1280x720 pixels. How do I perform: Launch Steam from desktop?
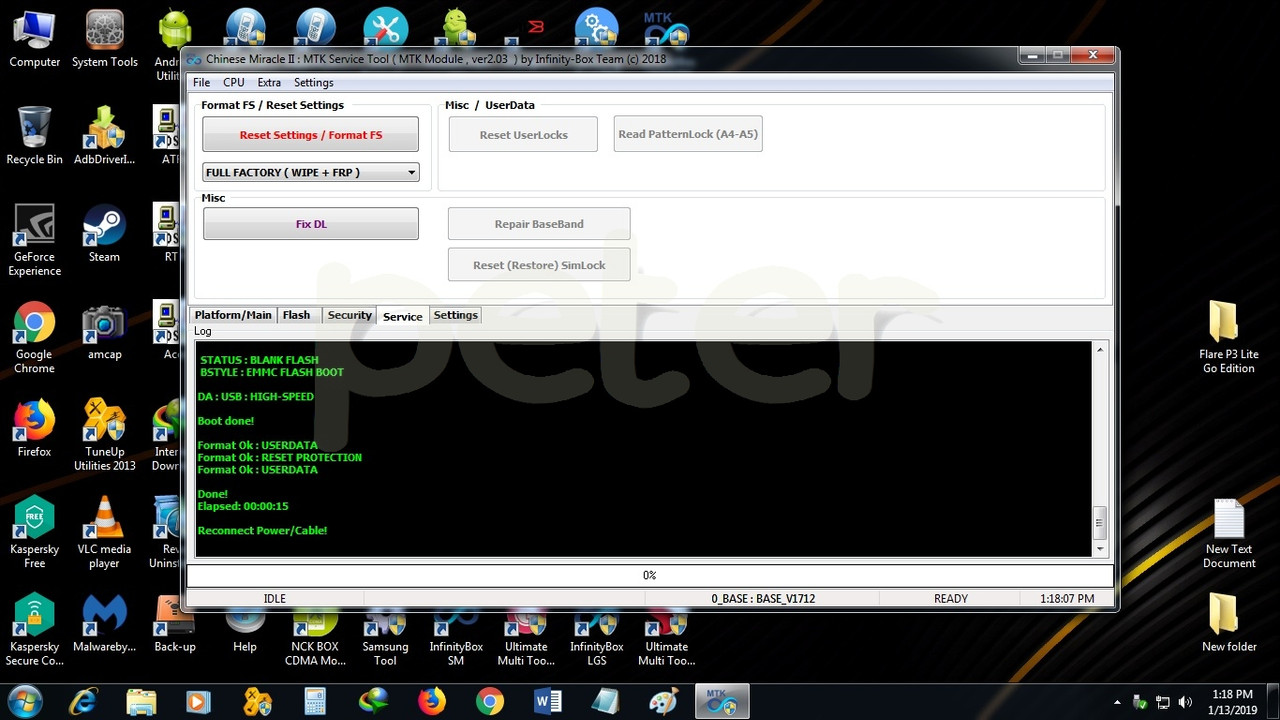[104, 234]
